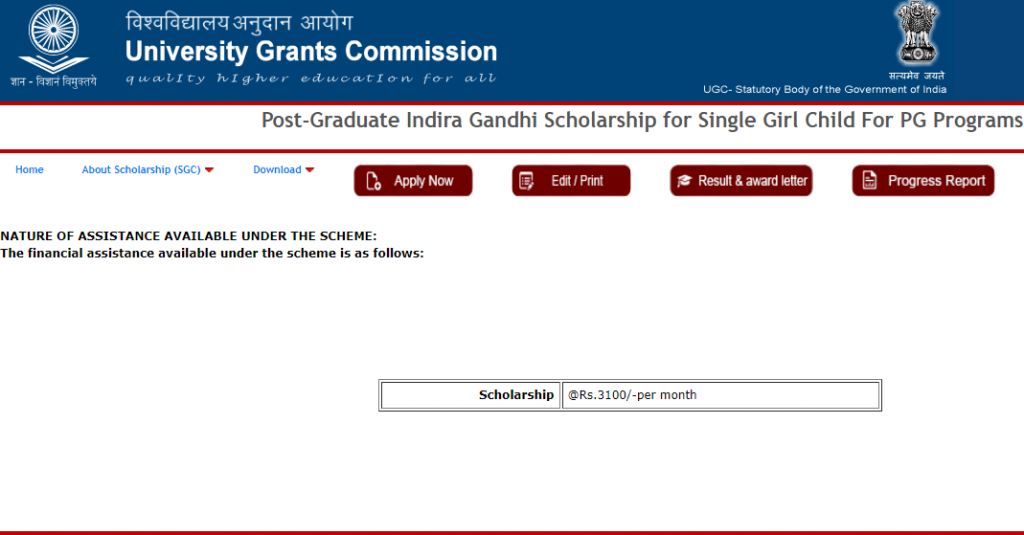1024x535 pixels.
Task: Click the form icon on Edit / Print
Action: tap(526, 181)
